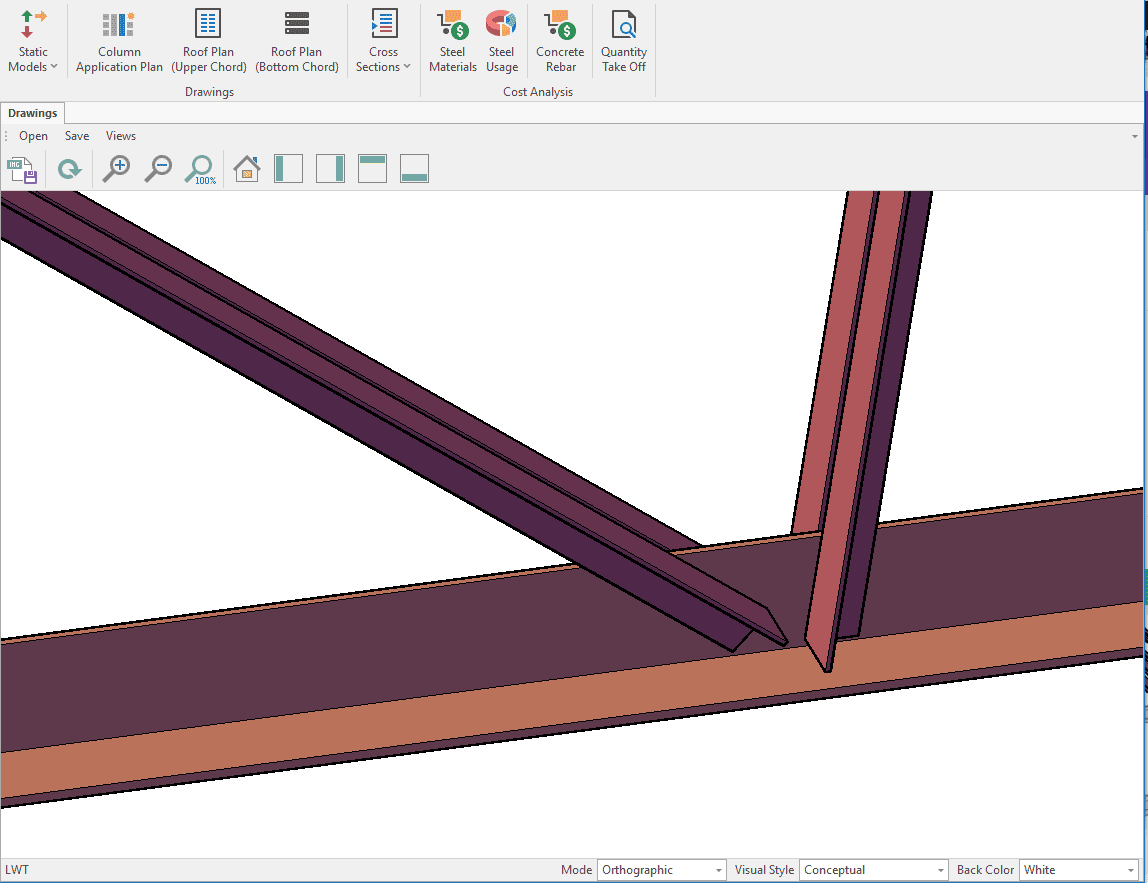Open the Back Color selector set to White
1148x883 pixels.
point(1078,870)
